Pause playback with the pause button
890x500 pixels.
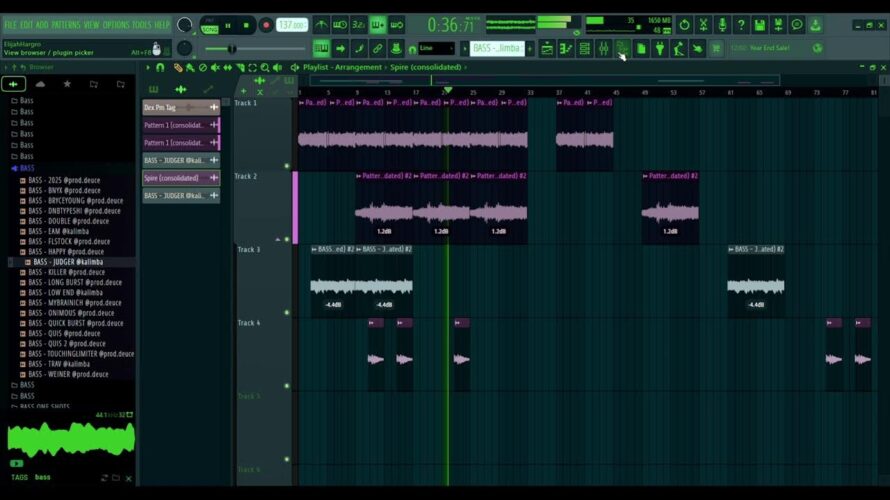[228, 25]
